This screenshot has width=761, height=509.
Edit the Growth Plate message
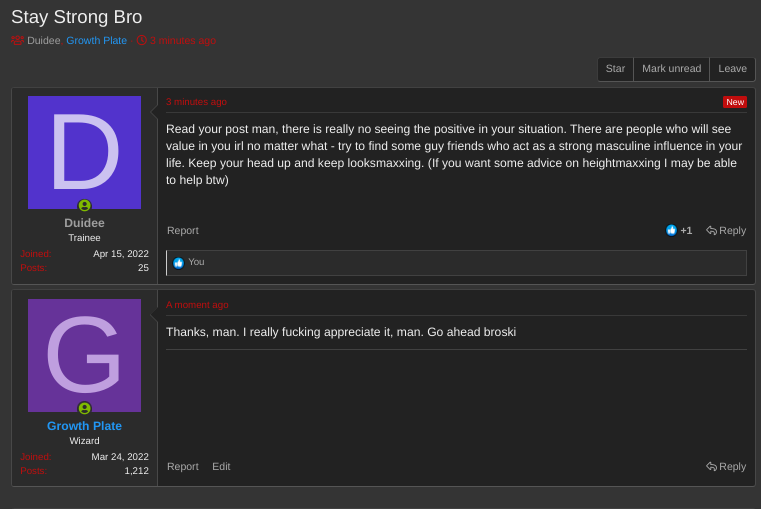pyautogui.click(x=221, y=466)
